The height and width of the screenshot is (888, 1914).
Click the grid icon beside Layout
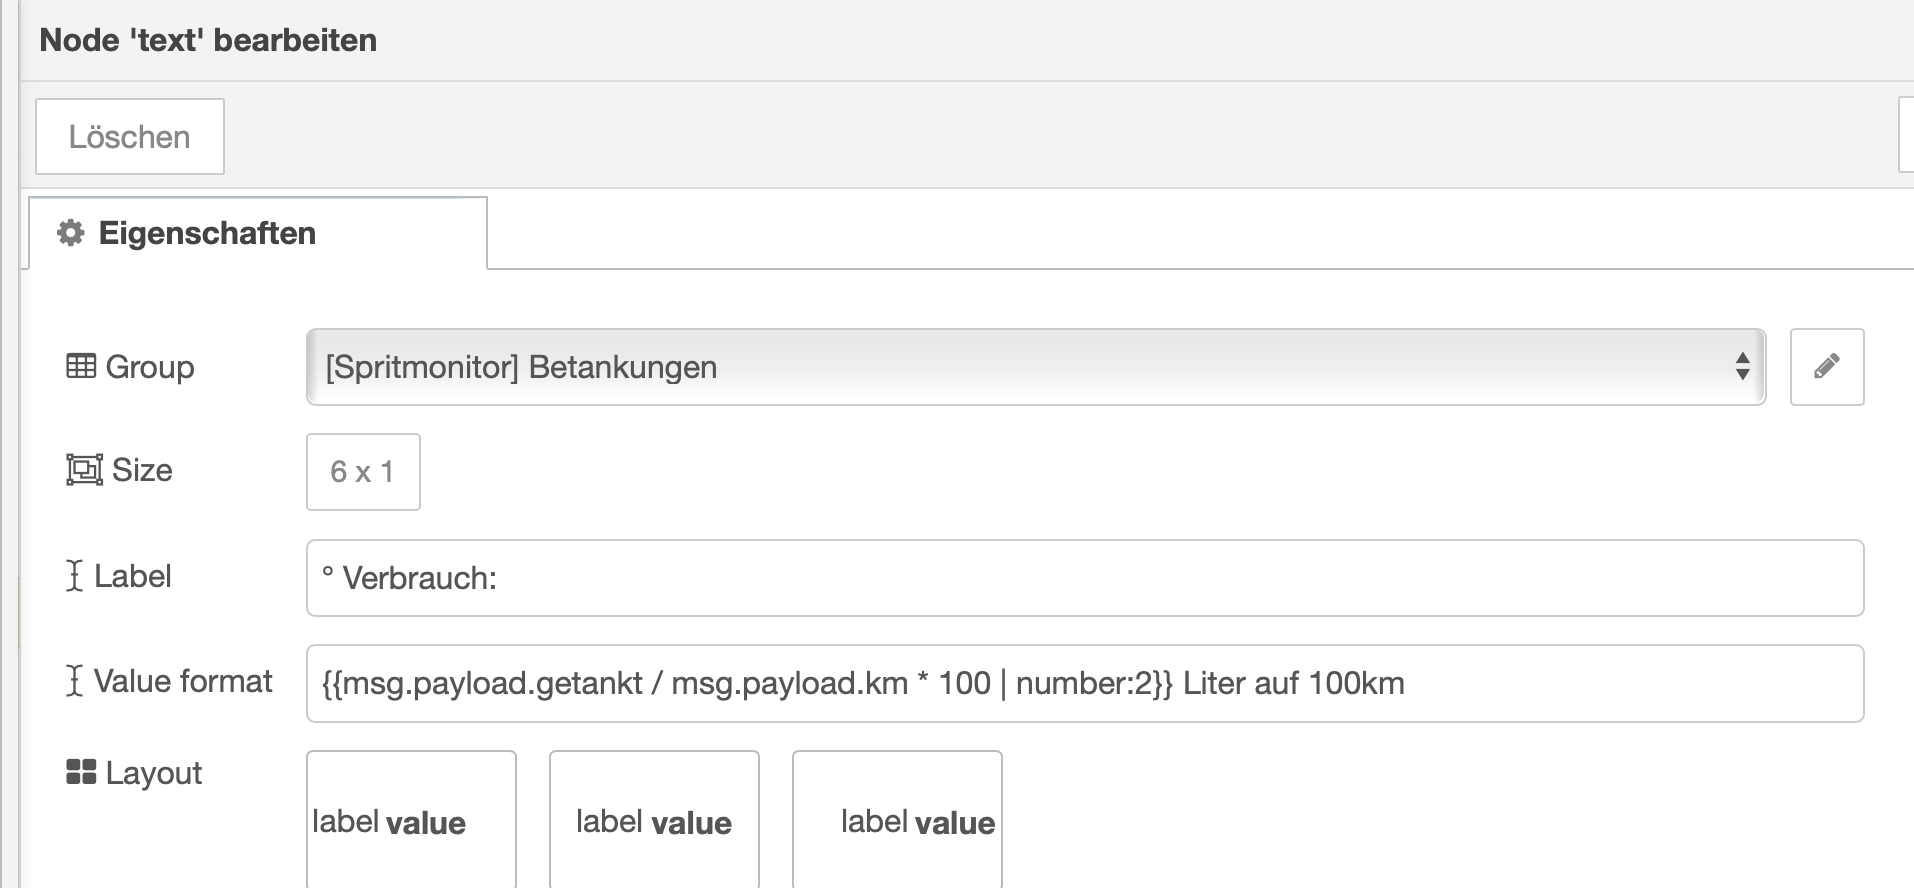click(x=81, y=772)
